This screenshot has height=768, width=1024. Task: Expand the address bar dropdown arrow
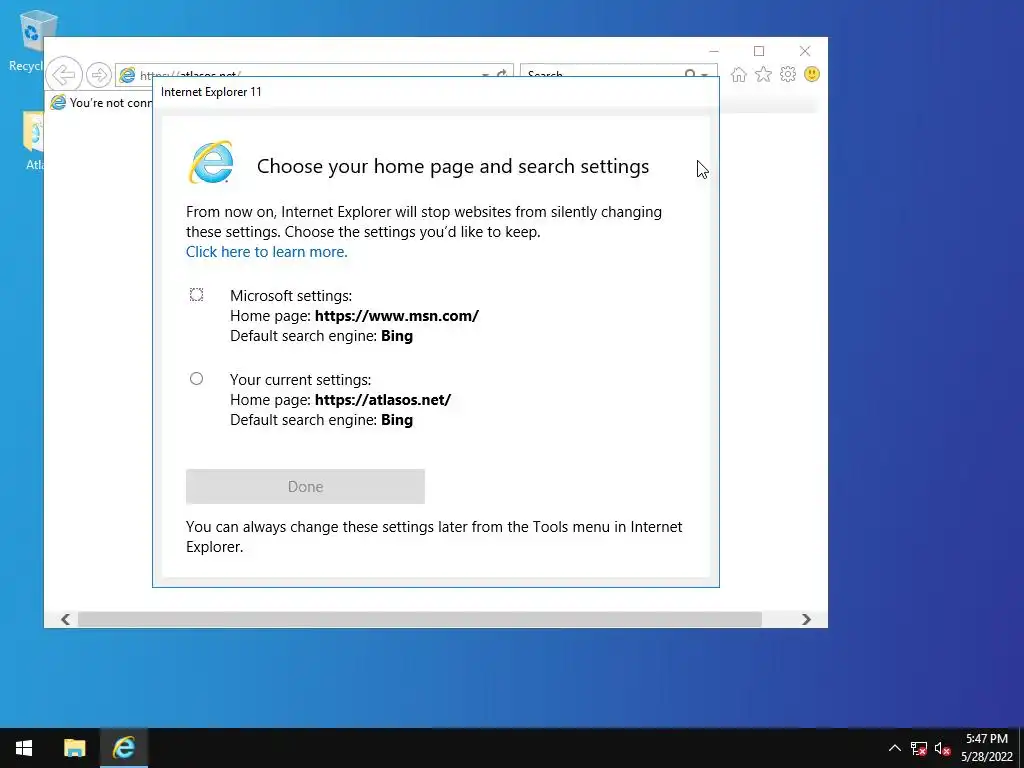(485, 75)
